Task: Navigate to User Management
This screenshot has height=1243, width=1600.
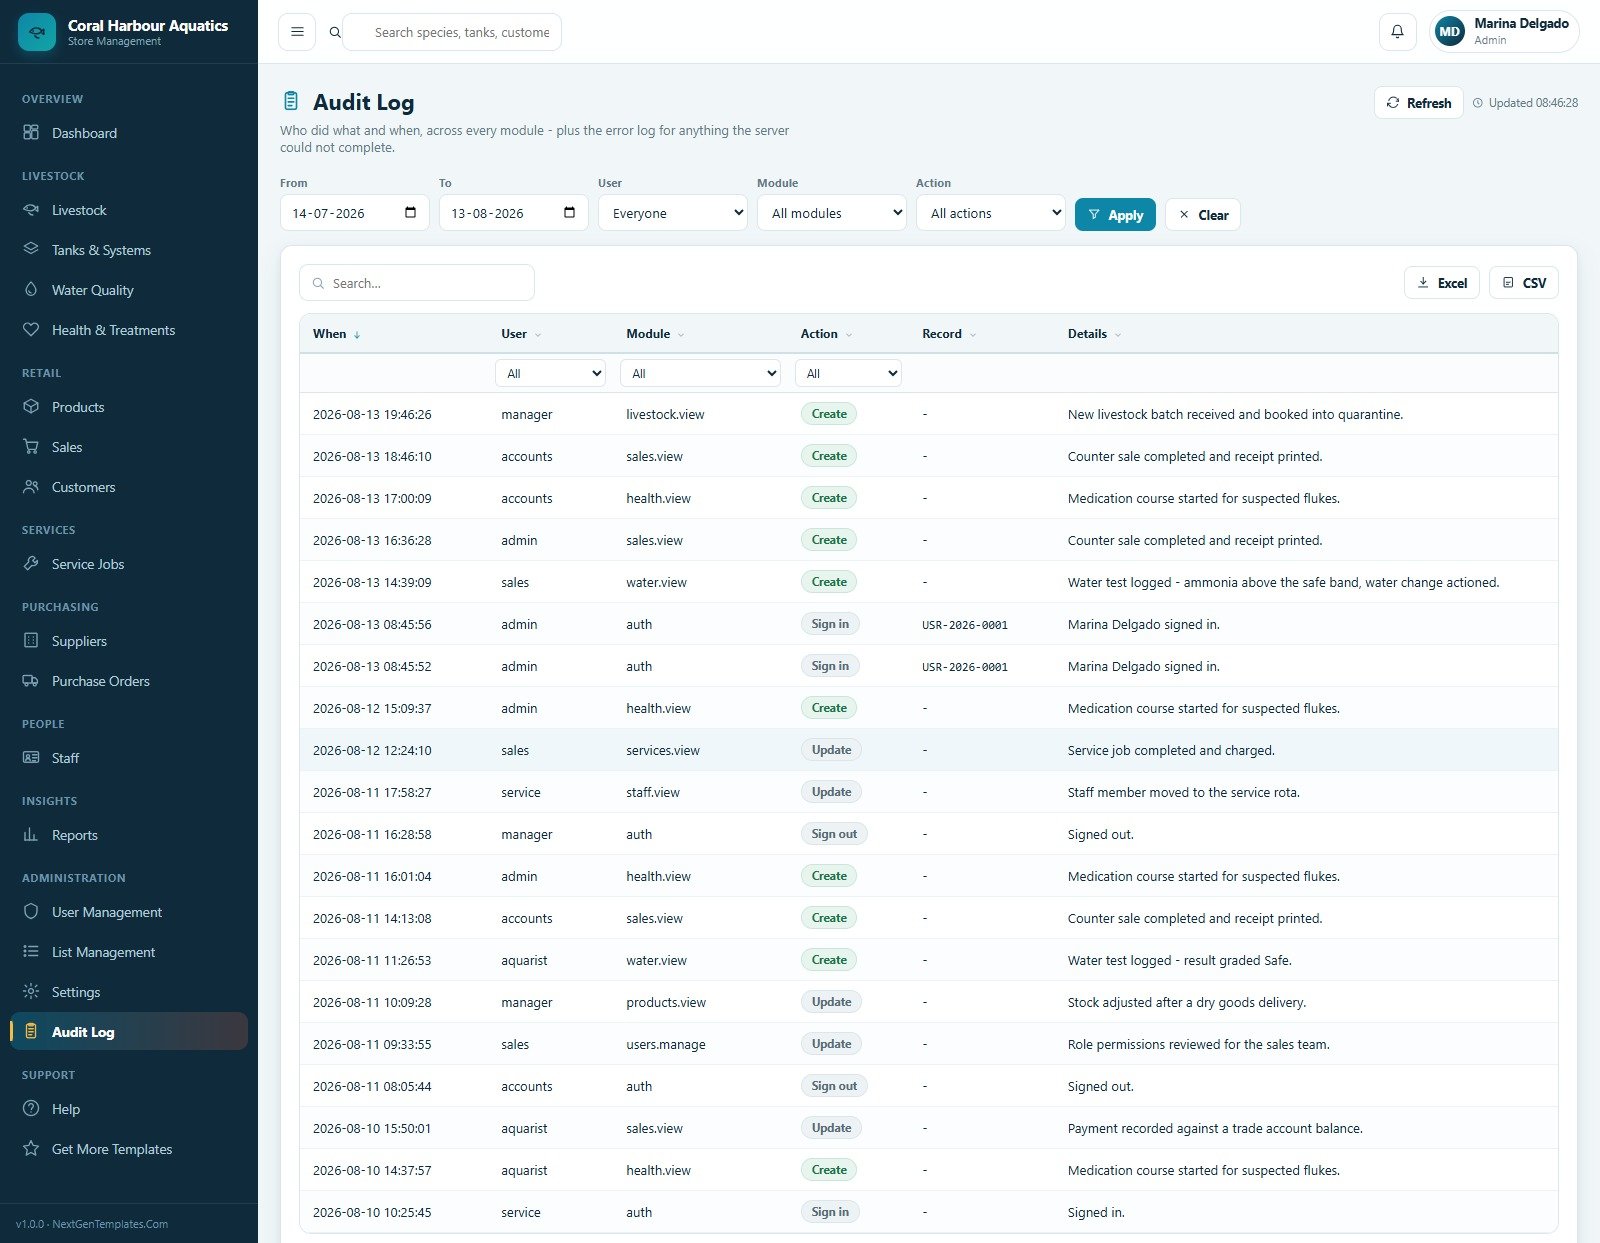Action: click(x=129, y=912)
